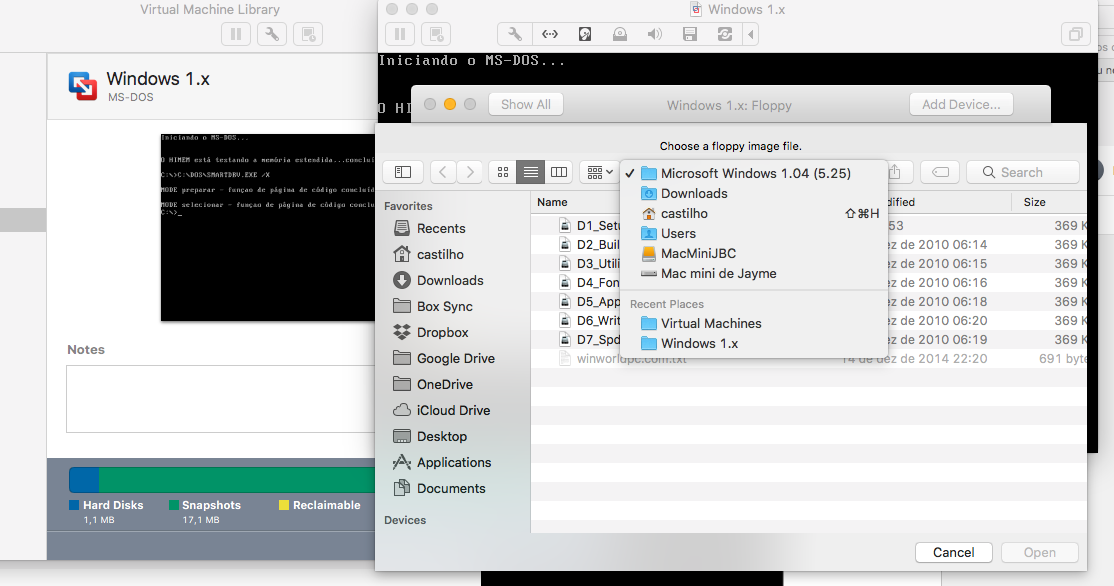
Task: Open the item arrangement dropdown
Action: (x=600, y=172)
